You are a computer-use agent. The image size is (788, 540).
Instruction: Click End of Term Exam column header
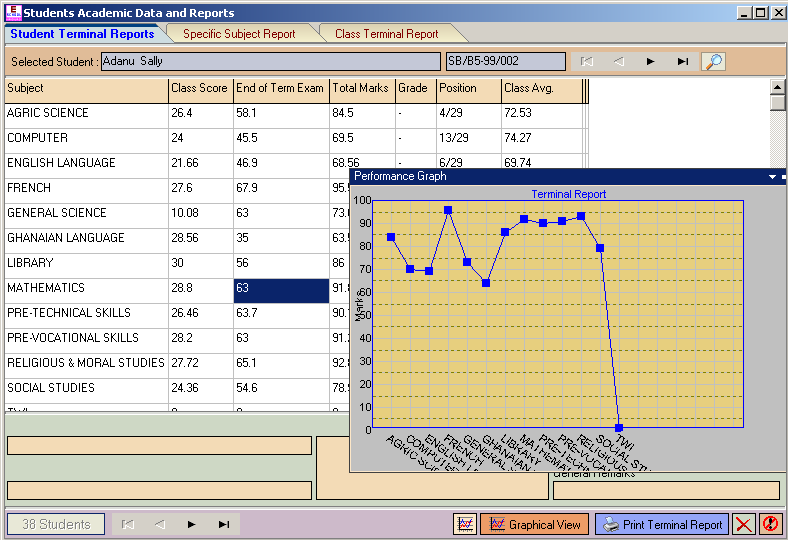[x=281, y=91]
